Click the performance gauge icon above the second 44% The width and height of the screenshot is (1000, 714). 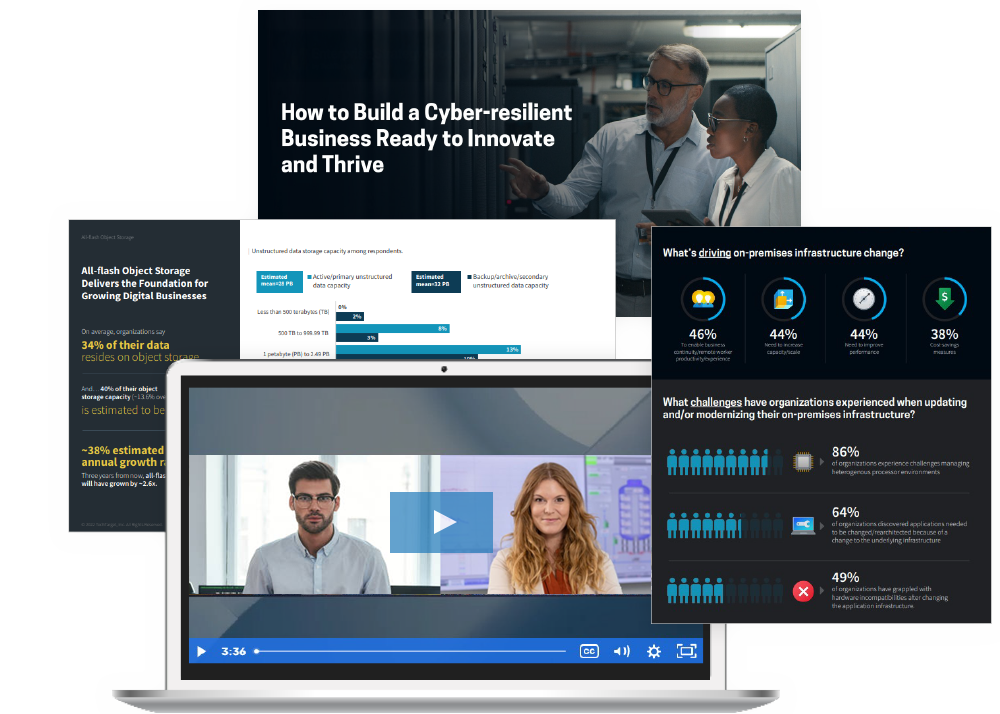(863, 298)
